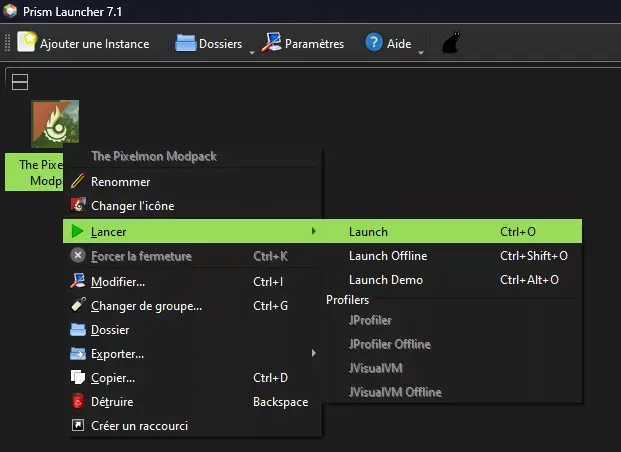Select the The Pixelmon Modpack instance label
This screenshot has height=452, width=621.
pos(34,172)
